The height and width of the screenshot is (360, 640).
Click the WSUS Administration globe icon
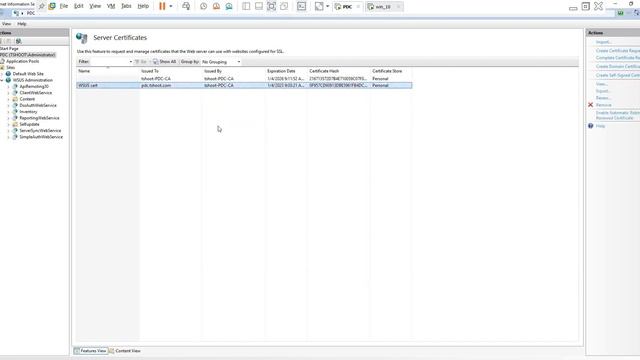point(8,80)
